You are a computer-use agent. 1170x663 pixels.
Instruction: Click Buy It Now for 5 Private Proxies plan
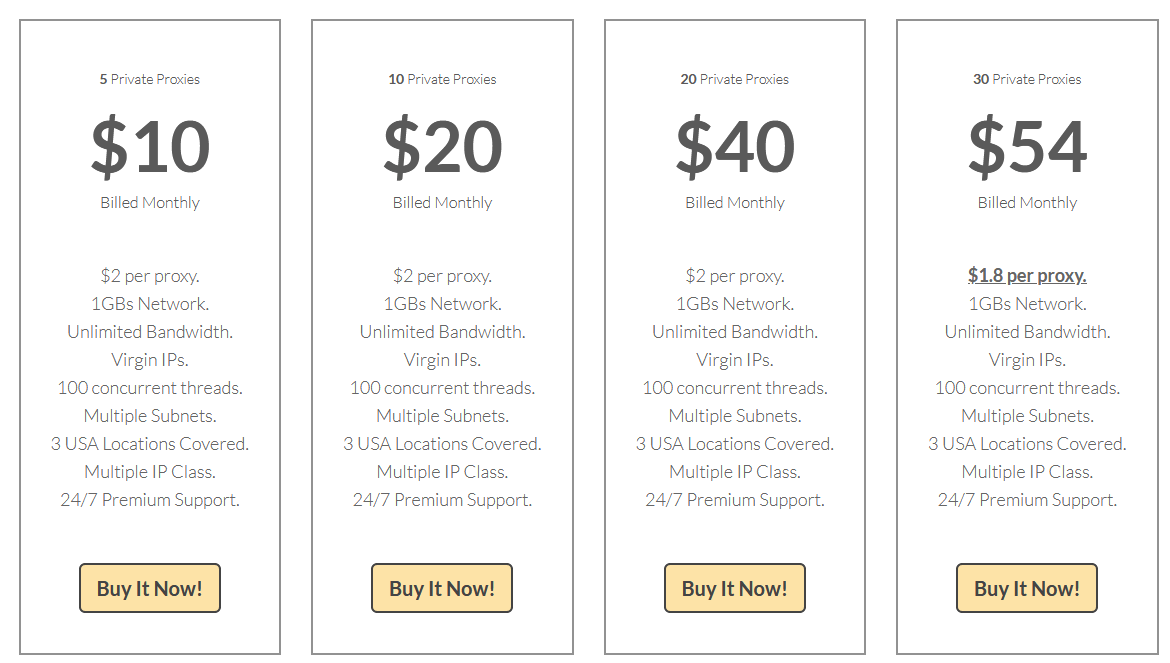149,588
